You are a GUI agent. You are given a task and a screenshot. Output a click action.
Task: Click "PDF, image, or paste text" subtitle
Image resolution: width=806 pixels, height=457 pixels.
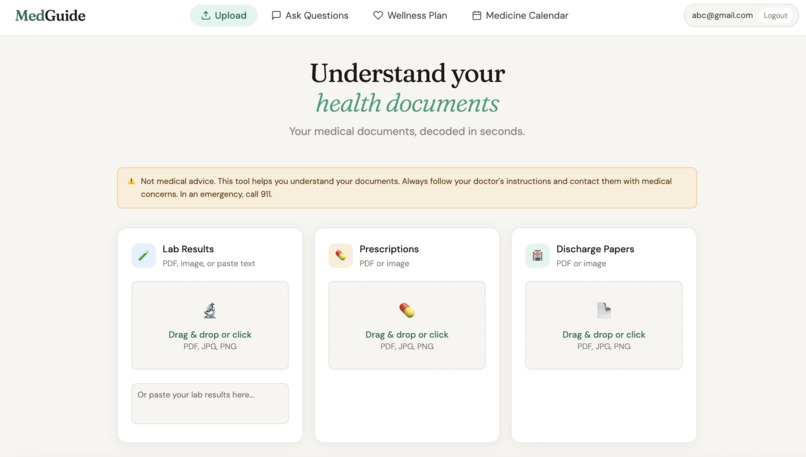(x=209, y=263)
